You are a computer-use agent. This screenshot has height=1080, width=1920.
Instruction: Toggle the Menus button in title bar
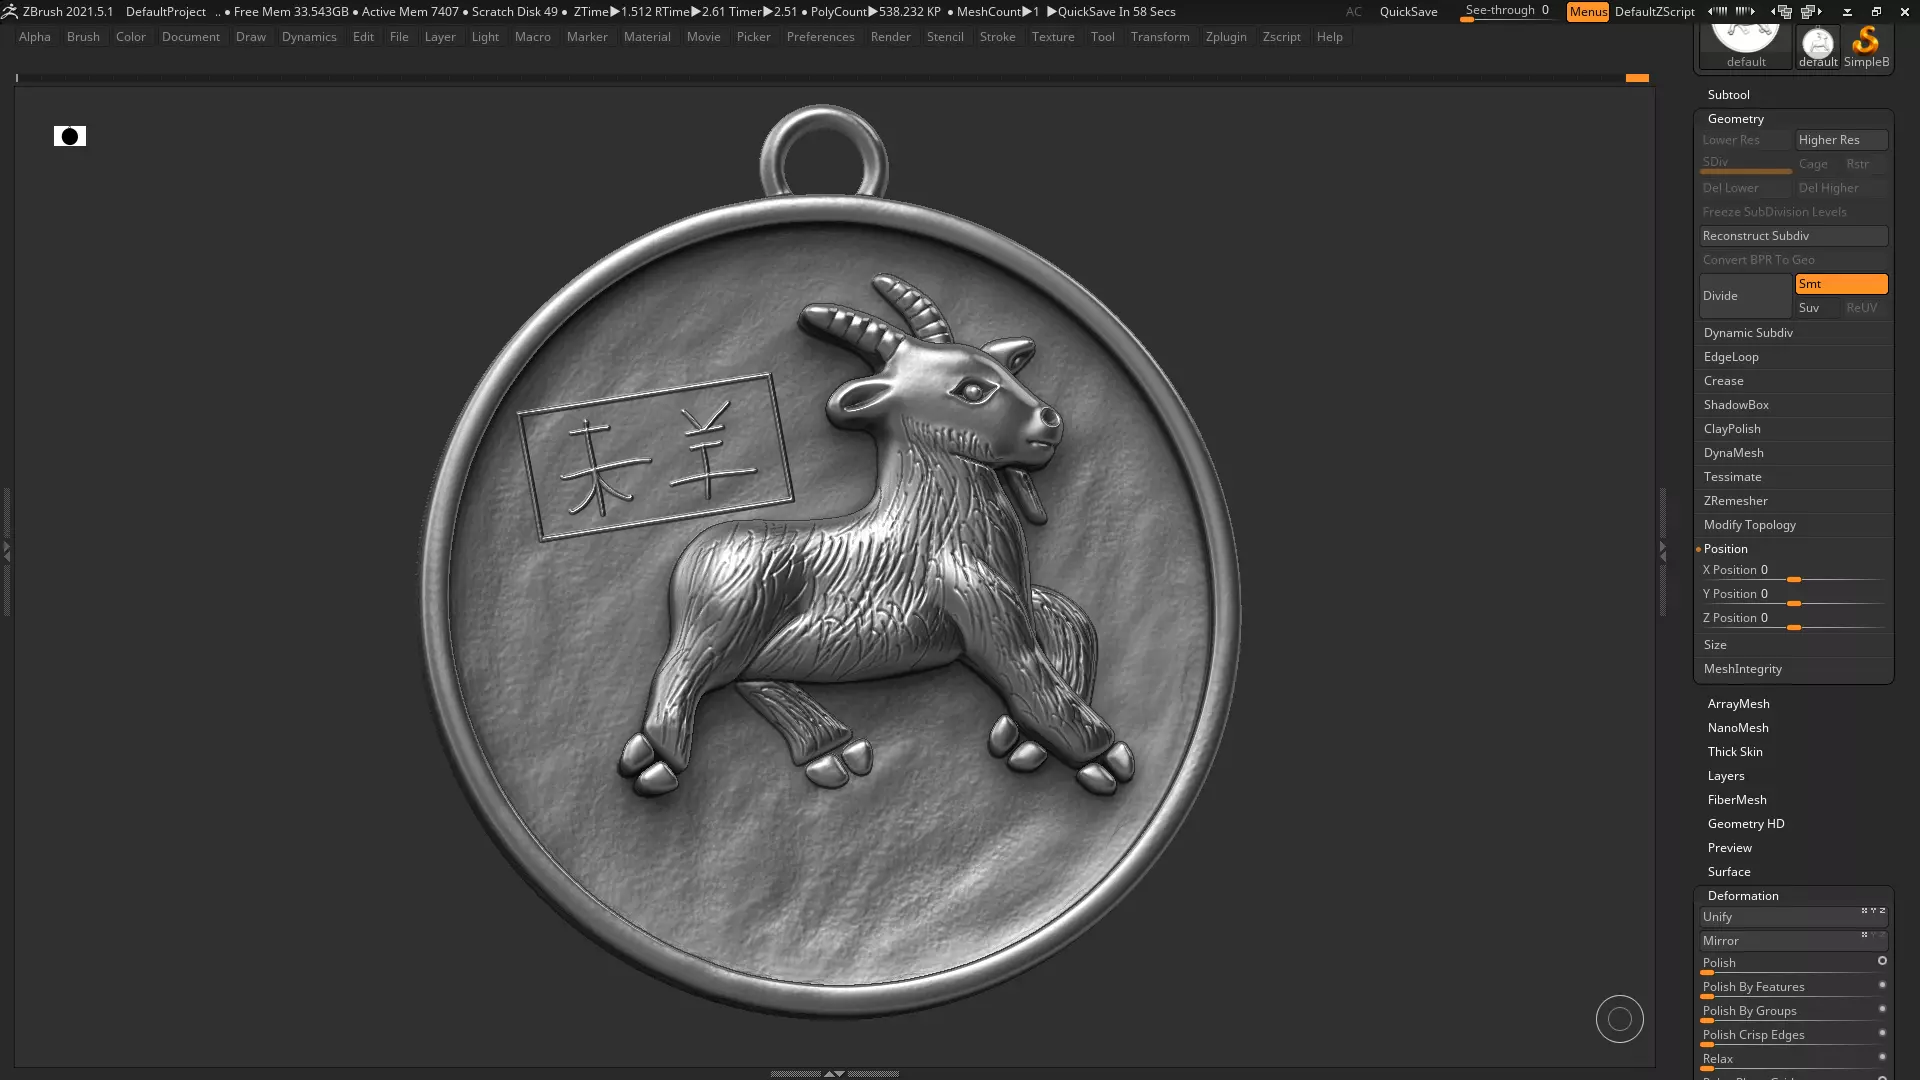pos(1587,11)
